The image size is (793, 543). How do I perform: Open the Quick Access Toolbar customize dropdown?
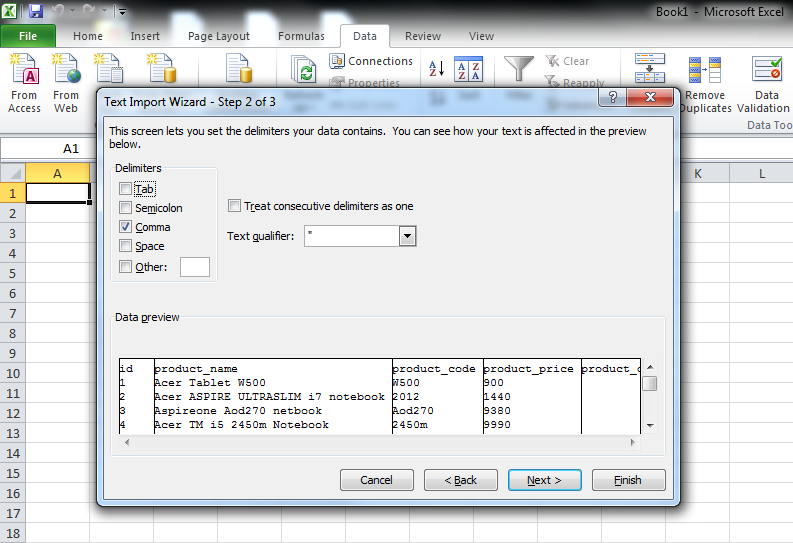[x=121, y=12]
